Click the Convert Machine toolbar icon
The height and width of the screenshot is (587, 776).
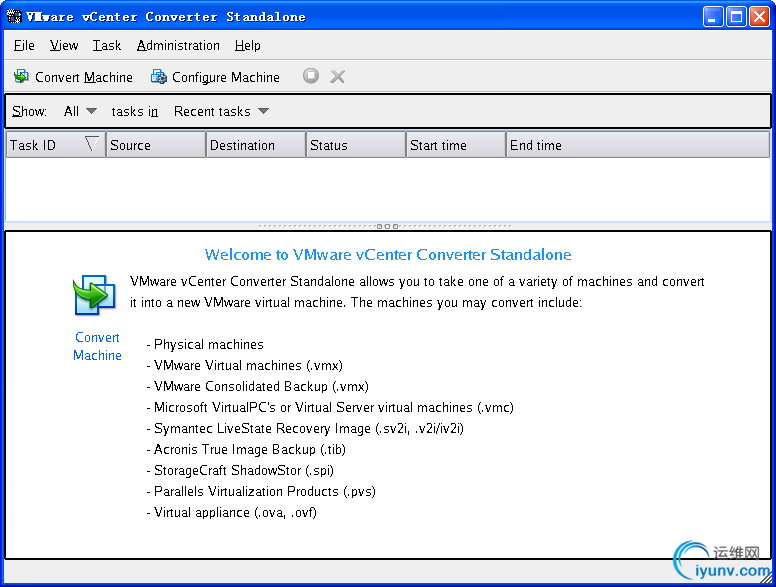click(x=21, y=77)
